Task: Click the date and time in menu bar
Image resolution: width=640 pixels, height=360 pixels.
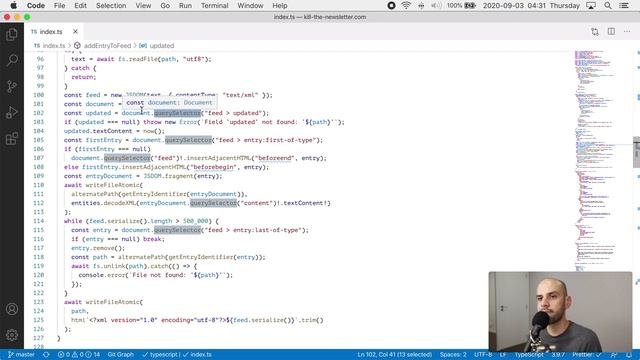Action: pyautogui.click(x=531, y=5)
